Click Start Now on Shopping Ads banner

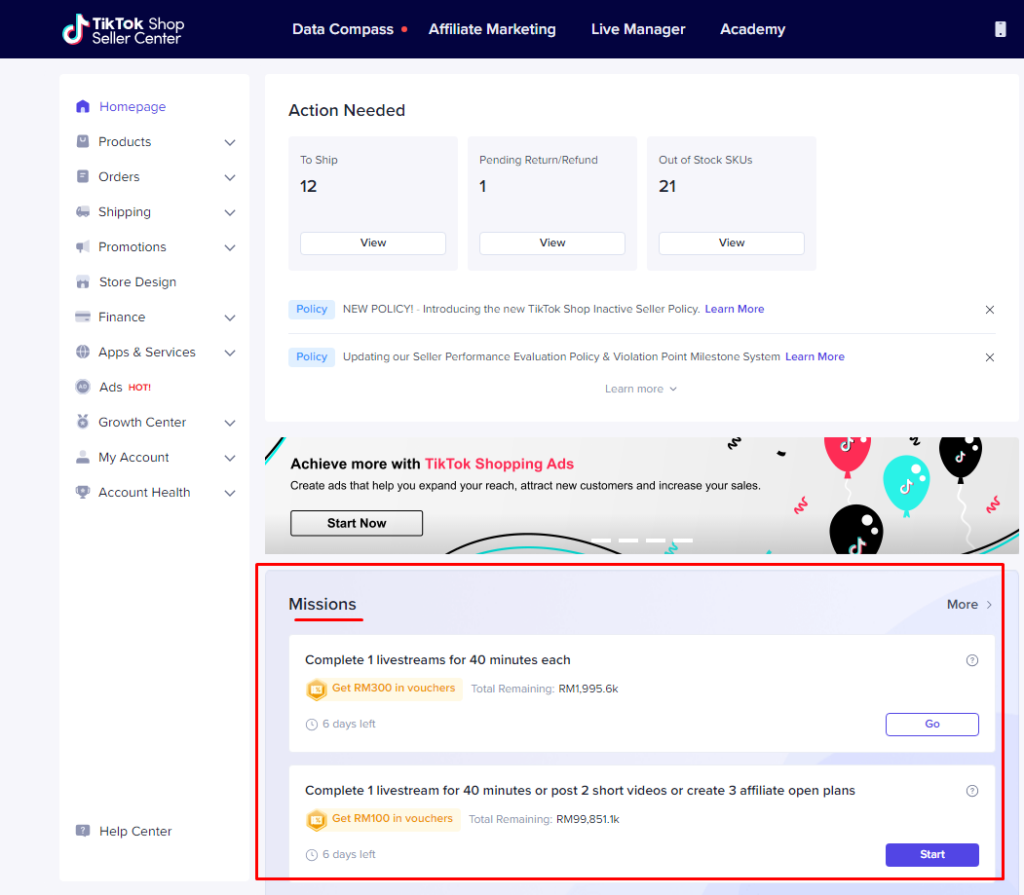[357, 523]
